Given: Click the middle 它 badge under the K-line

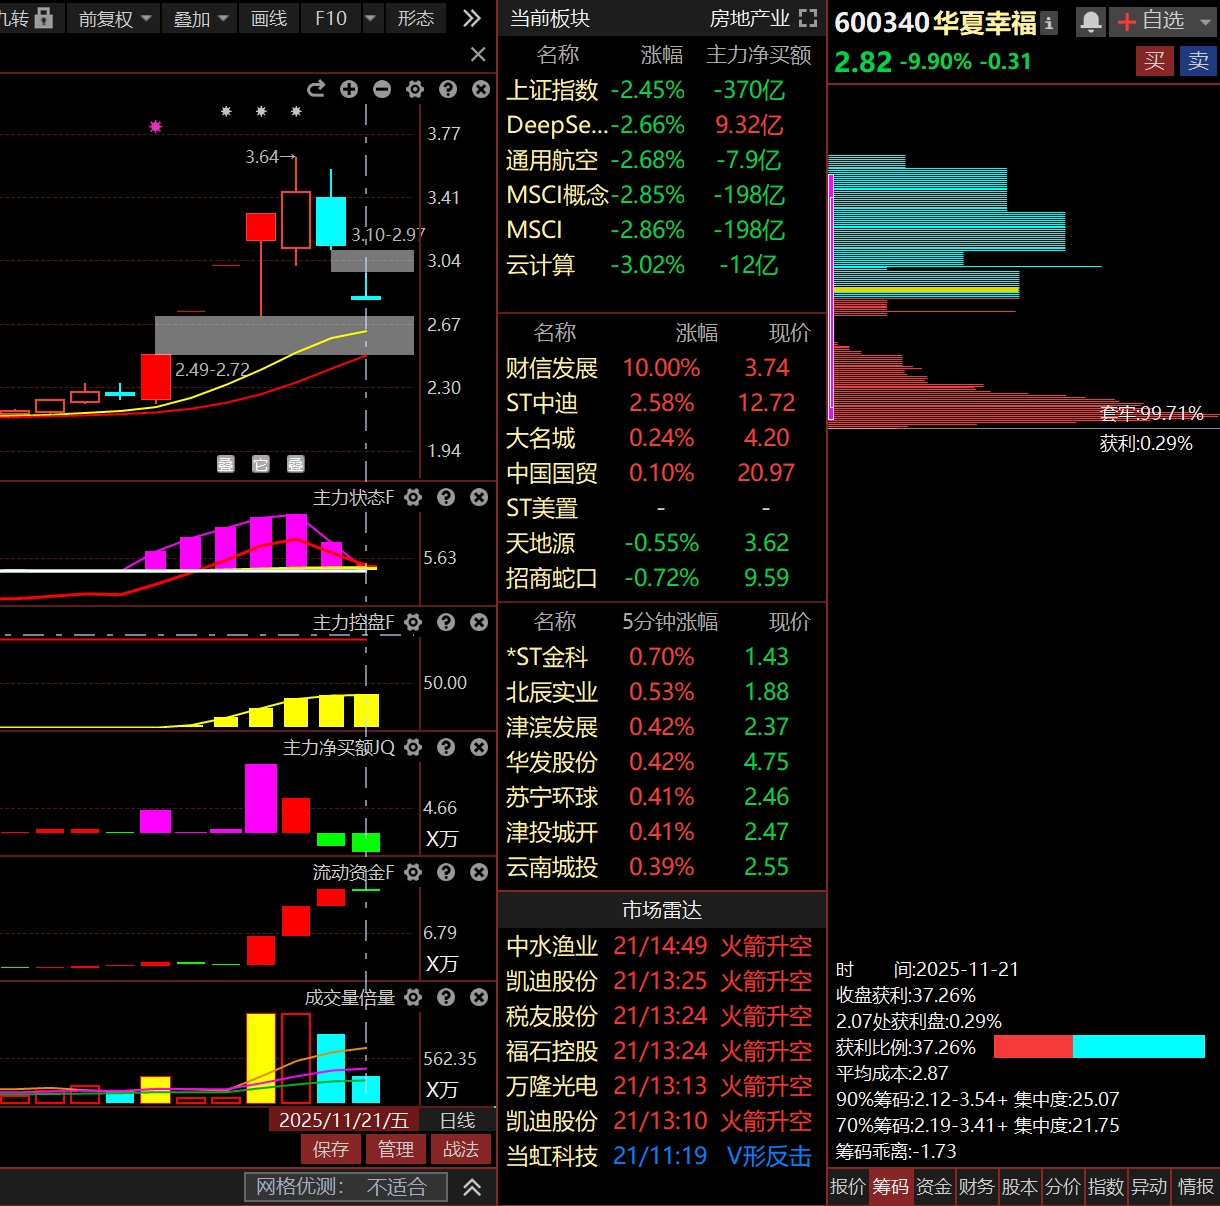Looking at the screenshot, I should pos(261,464).
